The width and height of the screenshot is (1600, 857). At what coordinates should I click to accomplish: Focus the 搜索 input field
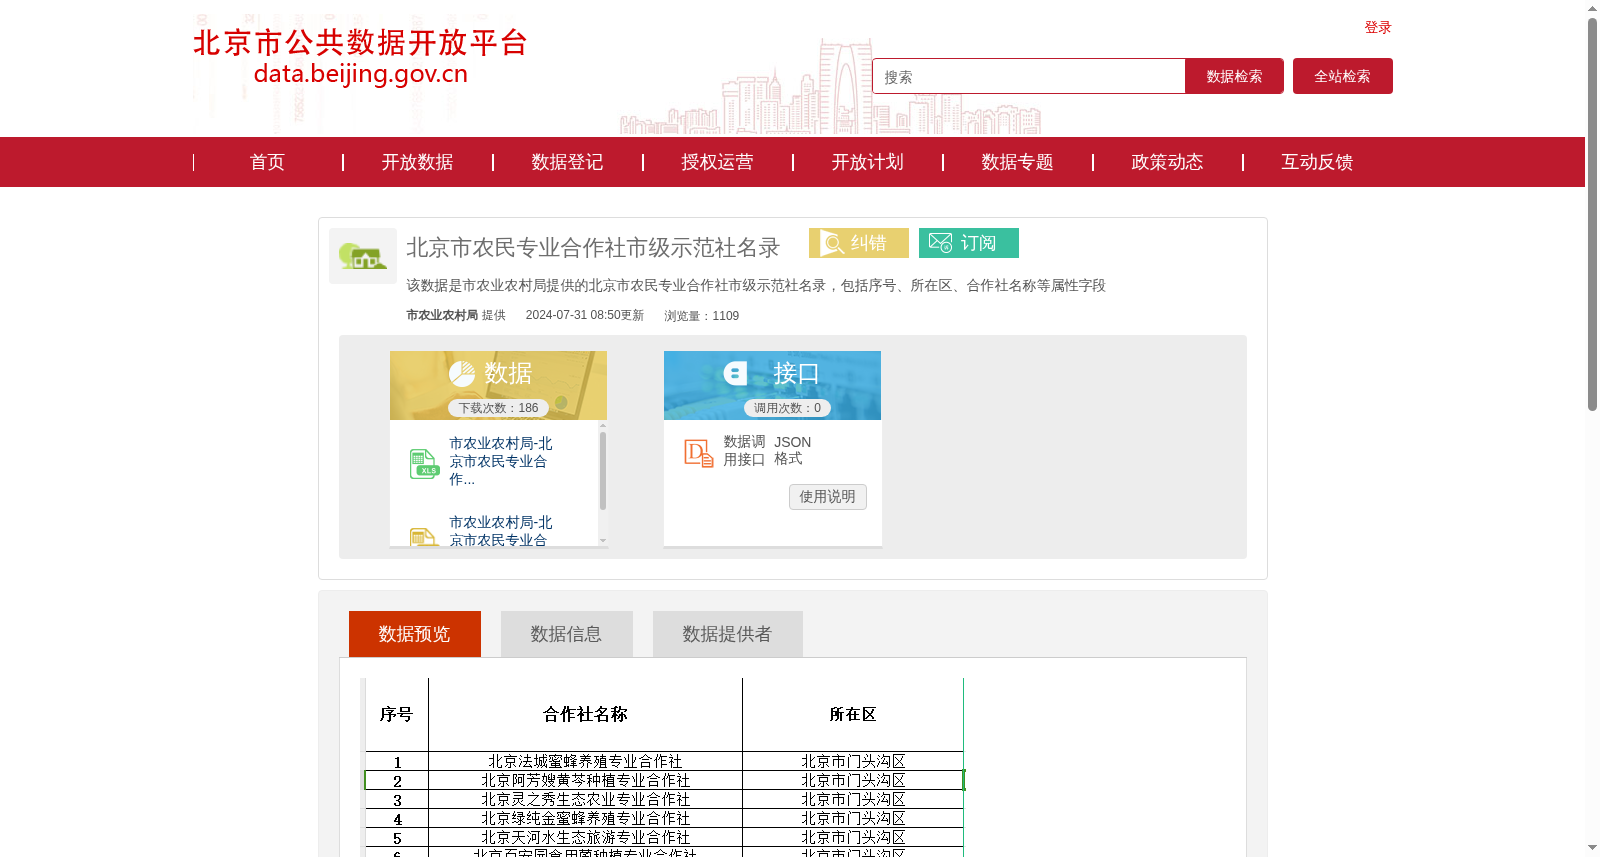point(1029,76)
